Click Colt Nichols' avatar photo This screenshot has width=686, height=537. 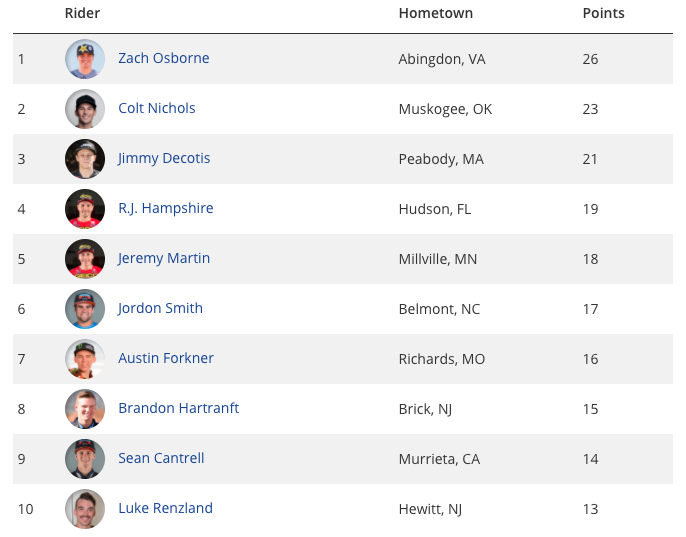[85, 109]
